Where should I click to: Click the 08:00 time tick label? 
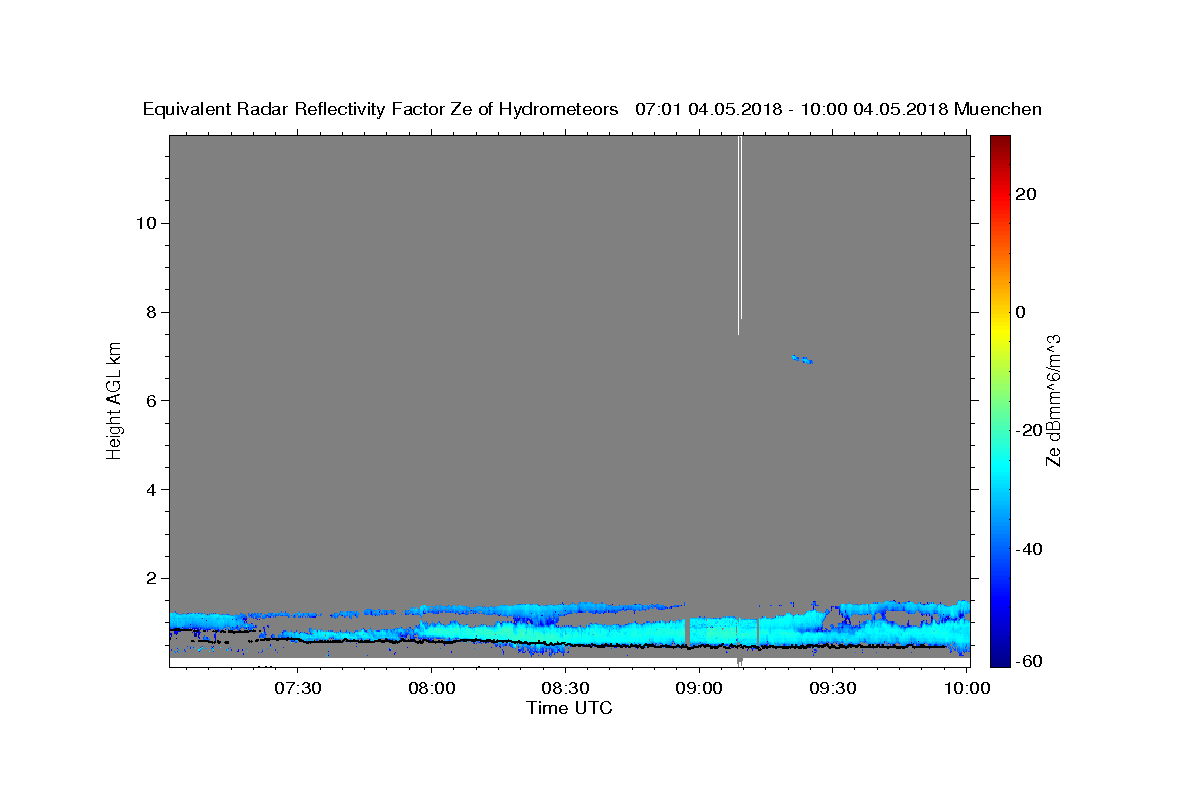[x=432, y=689]
